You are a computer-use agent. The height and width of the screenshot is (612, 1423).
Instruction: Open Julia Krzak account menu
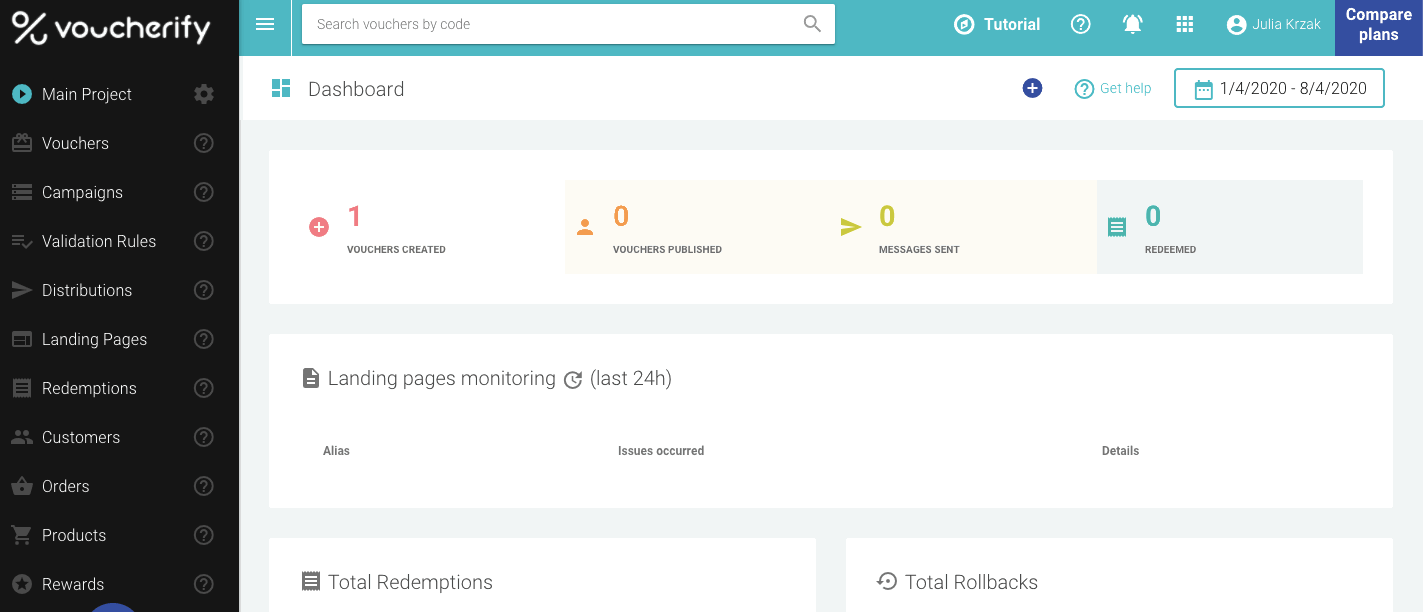[x=1273, y=25]
